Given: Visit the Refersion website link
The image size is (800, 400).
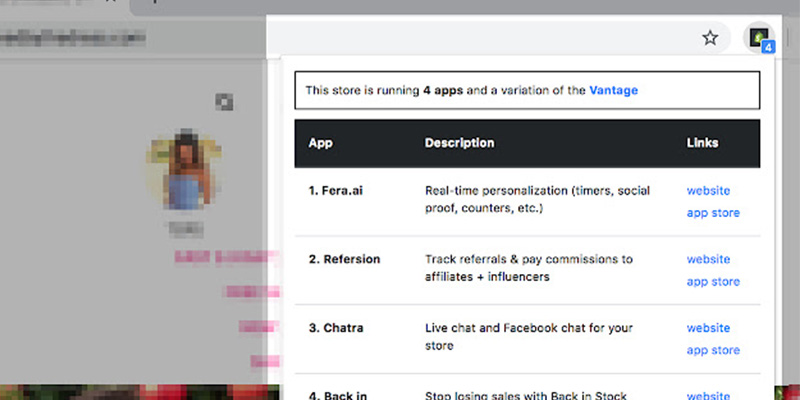Looking at the screenshot, I should pos(708,259).
